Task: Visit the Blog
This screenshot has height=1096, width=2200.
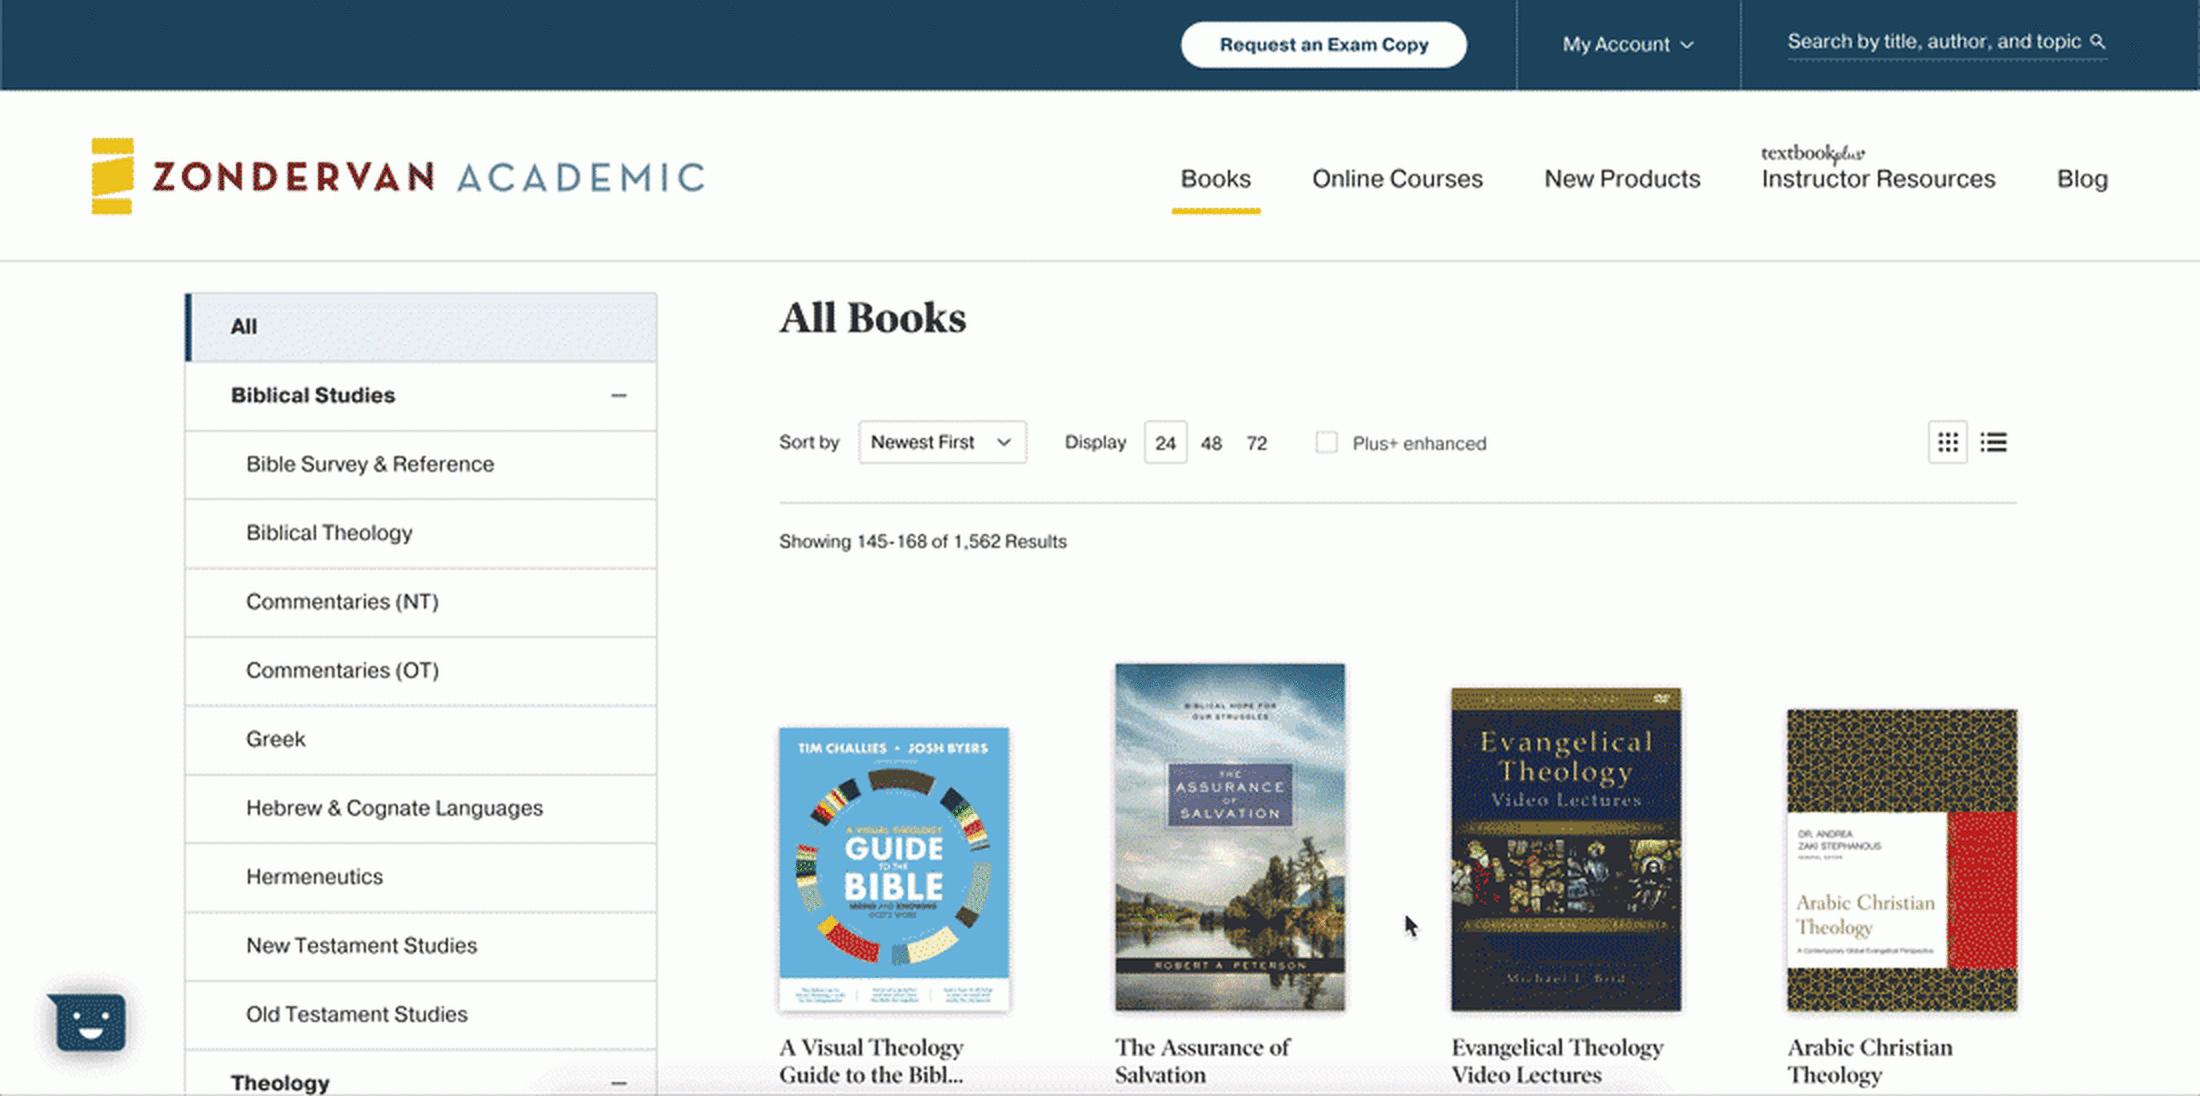Action: click(x=2082, y=179)
